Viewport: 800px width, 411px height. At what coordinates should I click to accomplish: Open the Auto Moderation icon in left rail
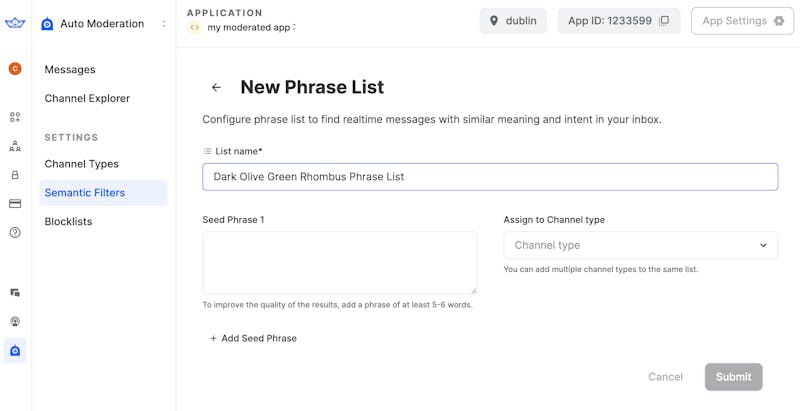coord(15,351)
